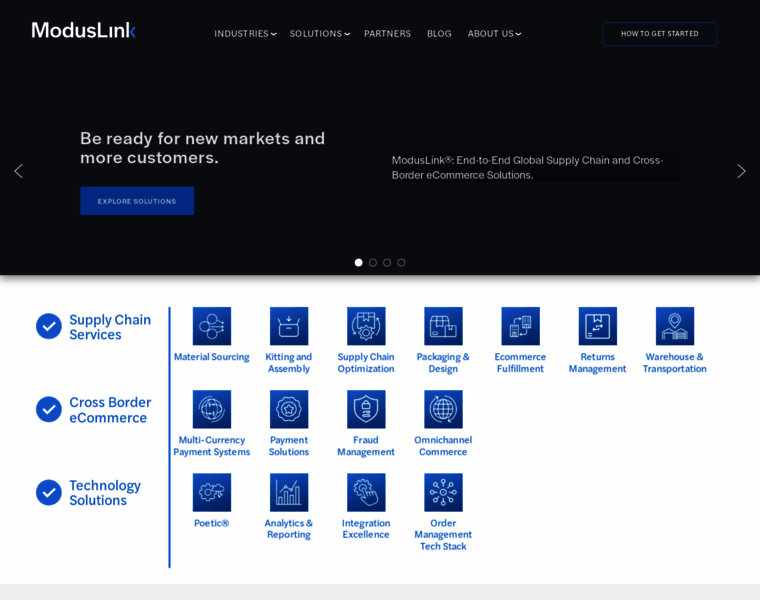Screen dimensions: 760x600
Task: Click the Explore Solutions button
Action: [x=137, y=201]
